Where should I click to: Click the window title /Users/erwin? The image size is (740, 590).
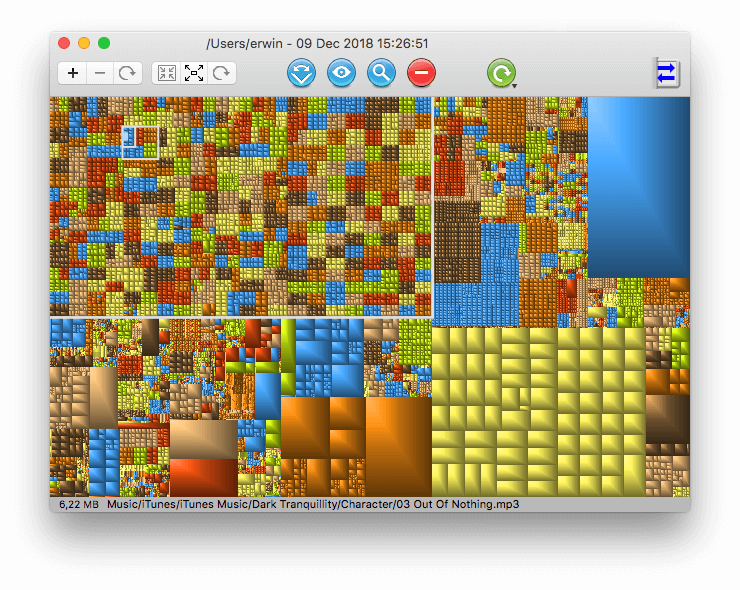point(317,43)
